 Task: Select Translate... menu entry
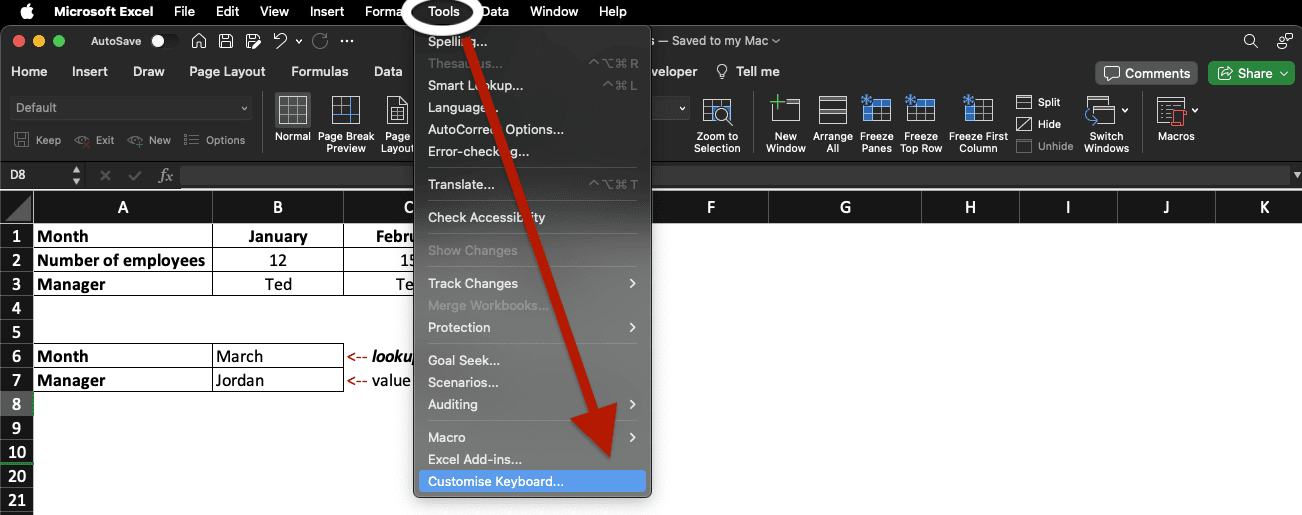coord(532,184)
